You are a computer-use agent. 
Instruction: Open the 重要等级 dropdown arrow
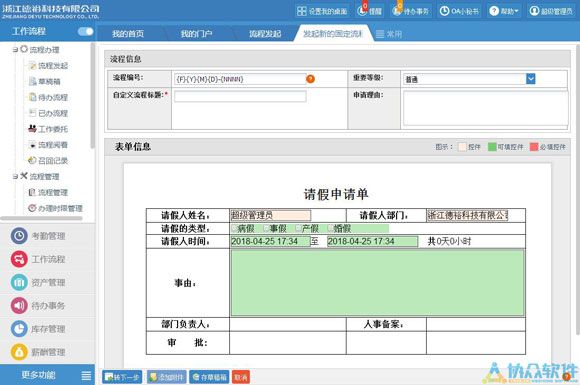click(x=530, y=79)
